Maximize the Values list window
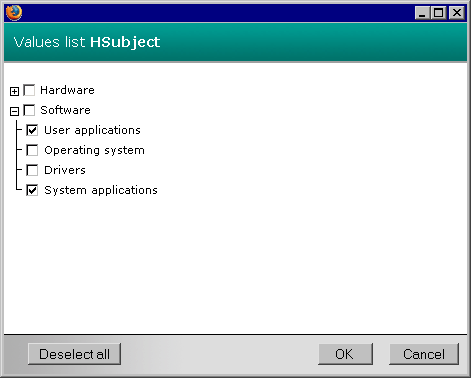Screen dimensions: 471x378 pos(439,13)
